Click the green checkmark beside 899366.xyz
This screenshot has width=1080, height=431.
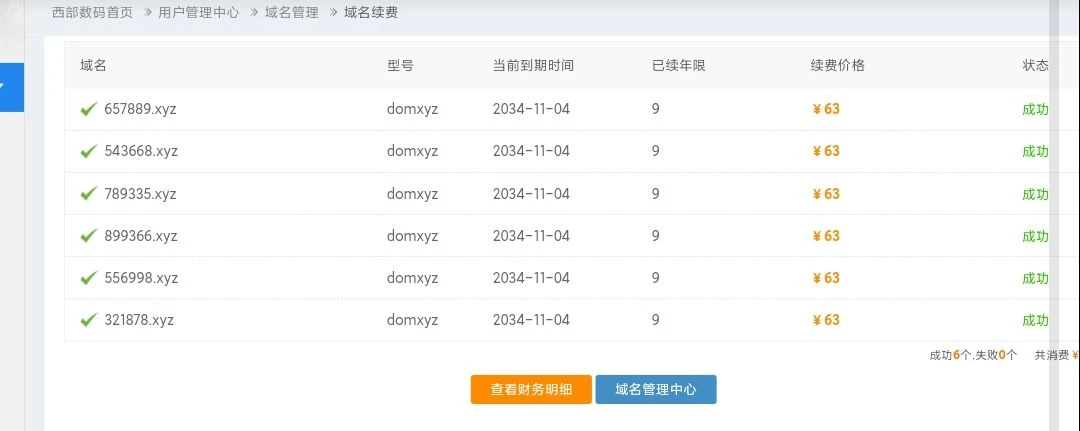[88, 236]
